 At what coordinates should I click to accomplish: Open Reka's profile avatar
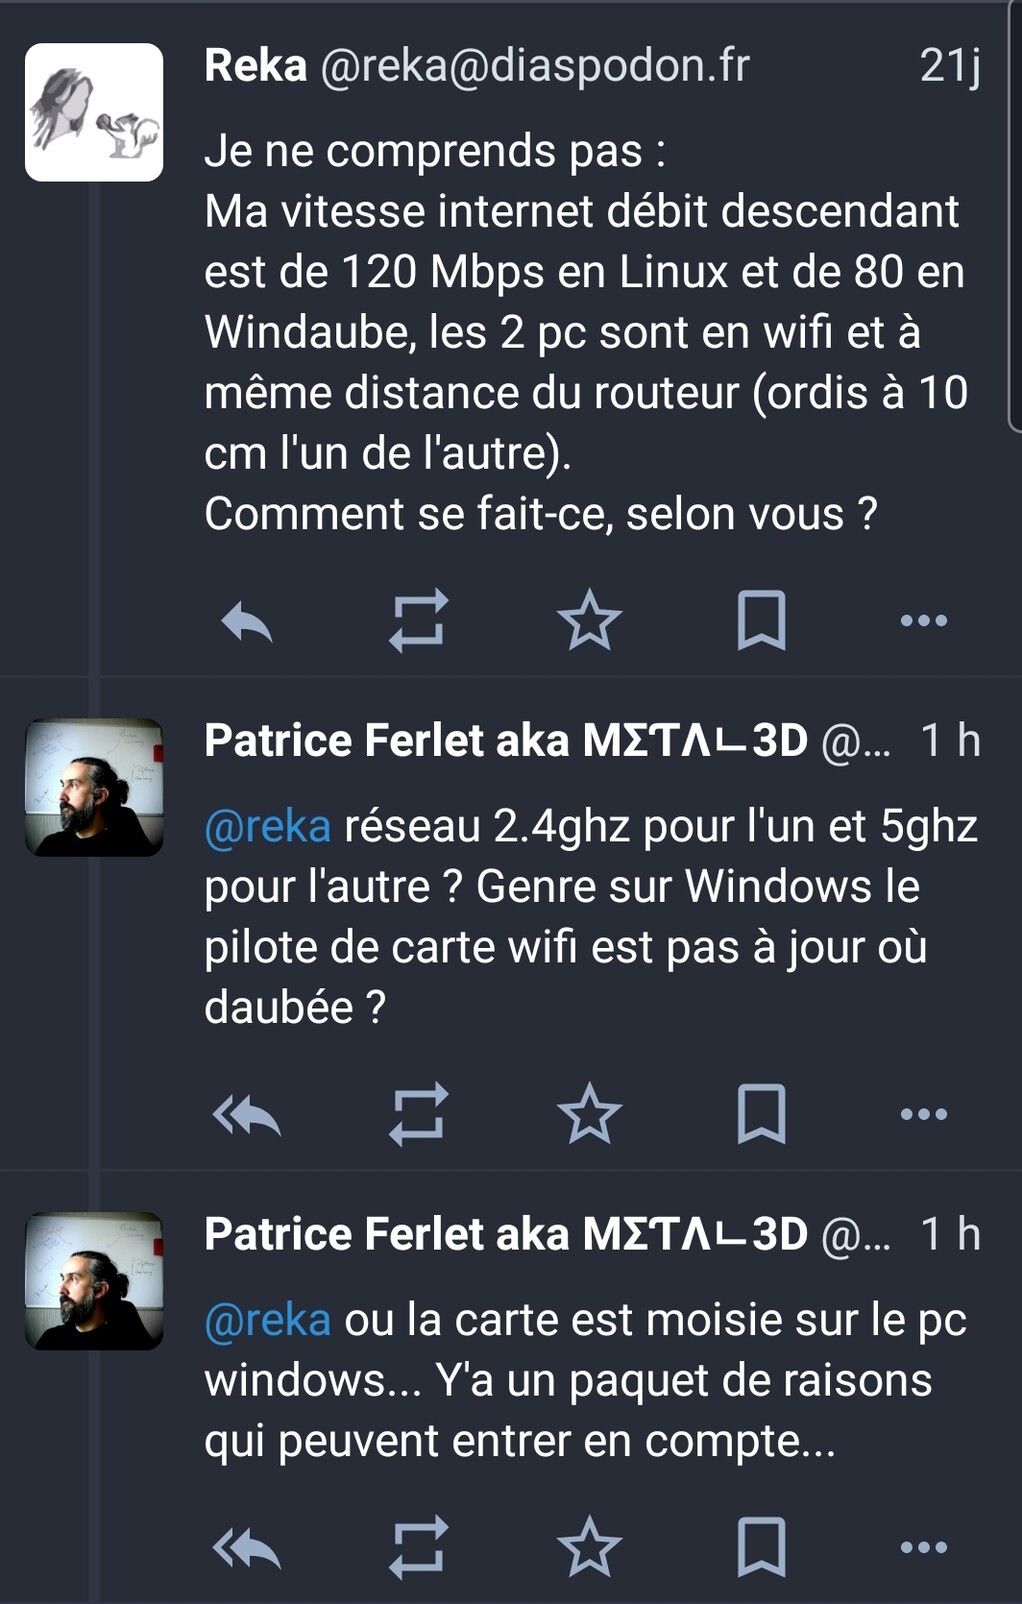pyautogui.click(x=94, y=112)
